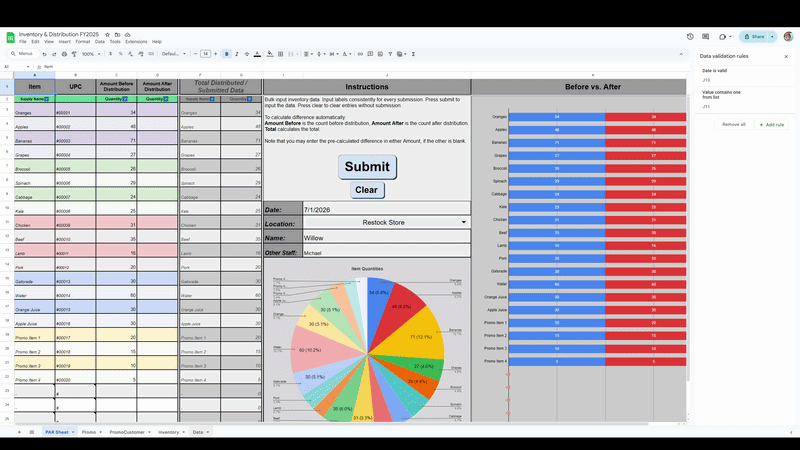
Task: Open version history clock icon
Action: point(690,36)
